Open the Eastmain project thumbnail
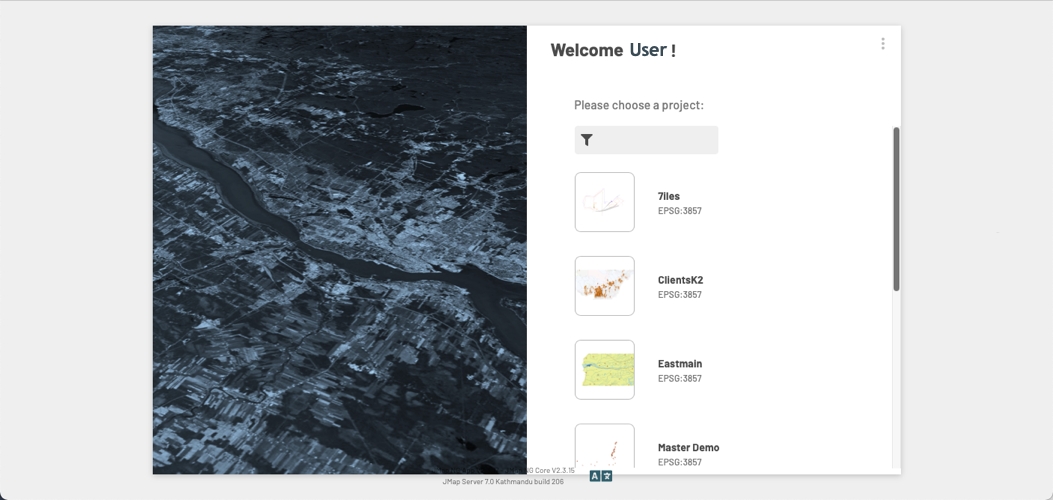Screen dimensions: 1053x500 pyautogui.click(x=604, y=370)
